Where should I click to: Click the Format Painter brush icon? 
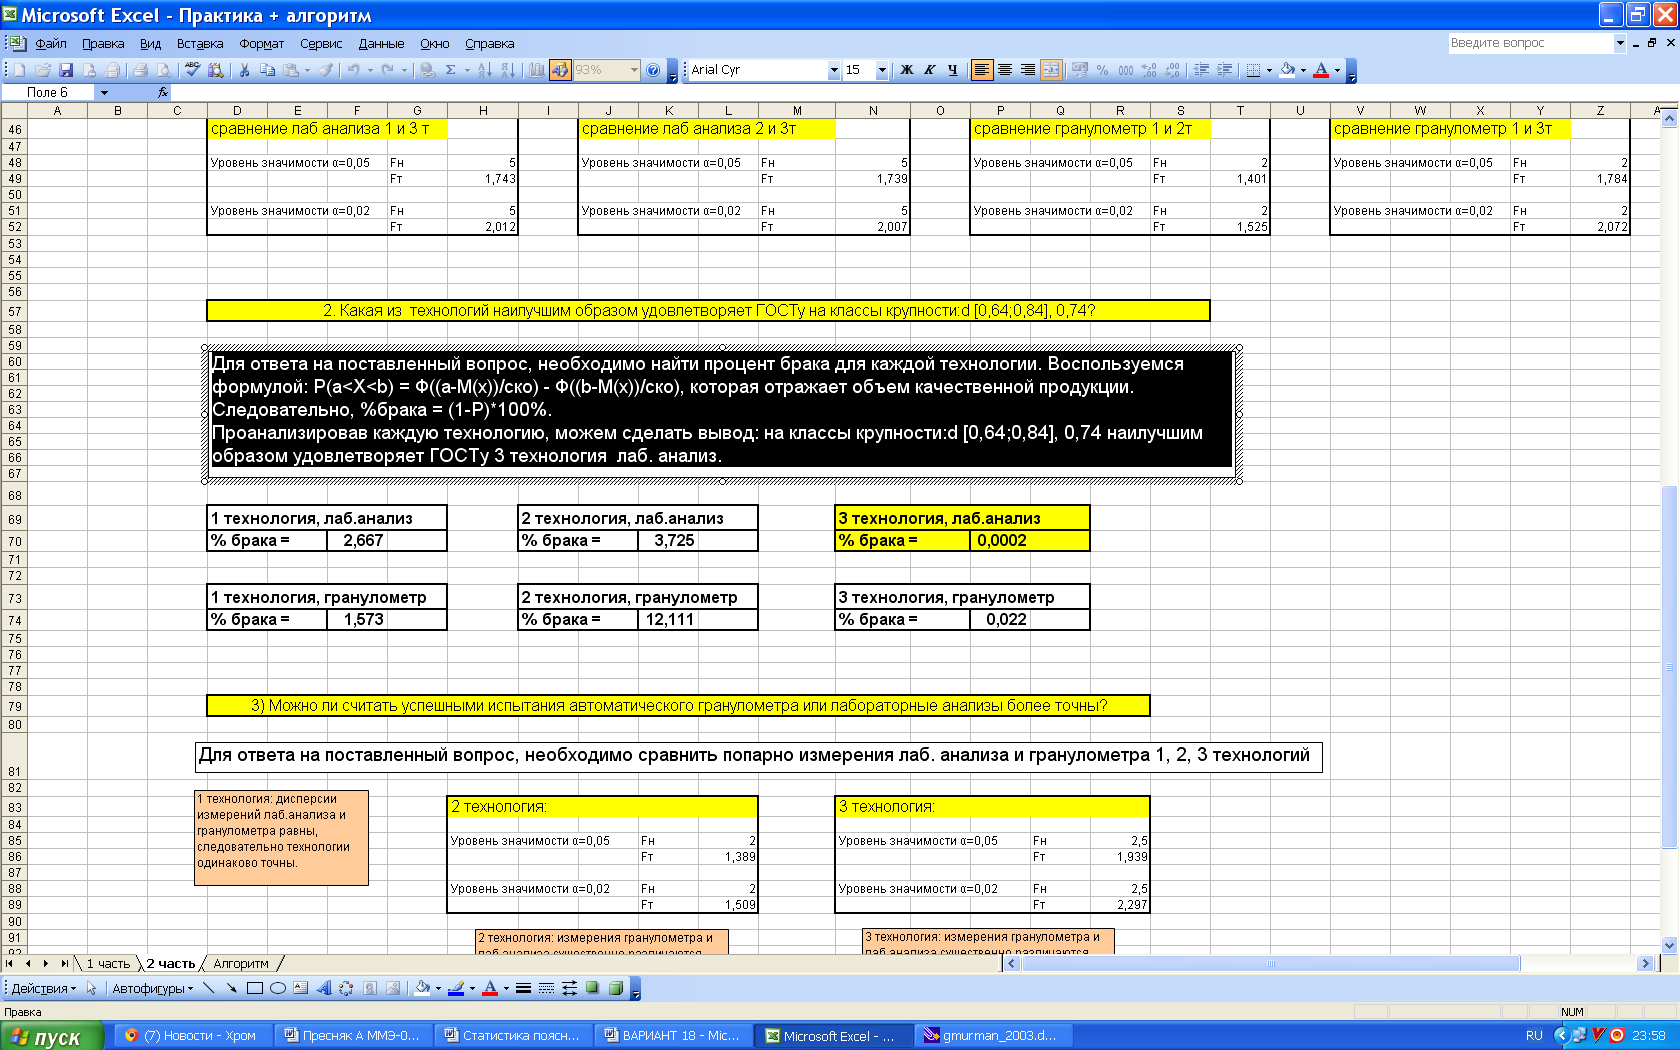(327, 70)
